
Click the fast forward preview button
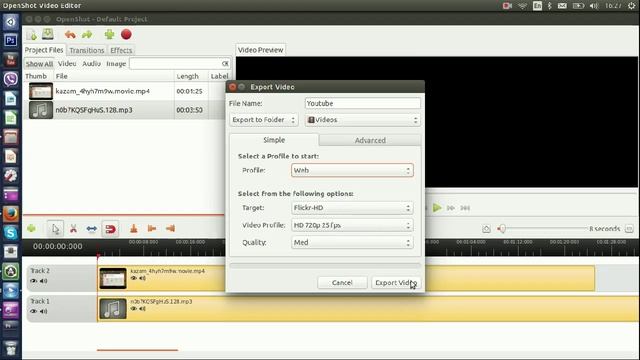[451, 208]
